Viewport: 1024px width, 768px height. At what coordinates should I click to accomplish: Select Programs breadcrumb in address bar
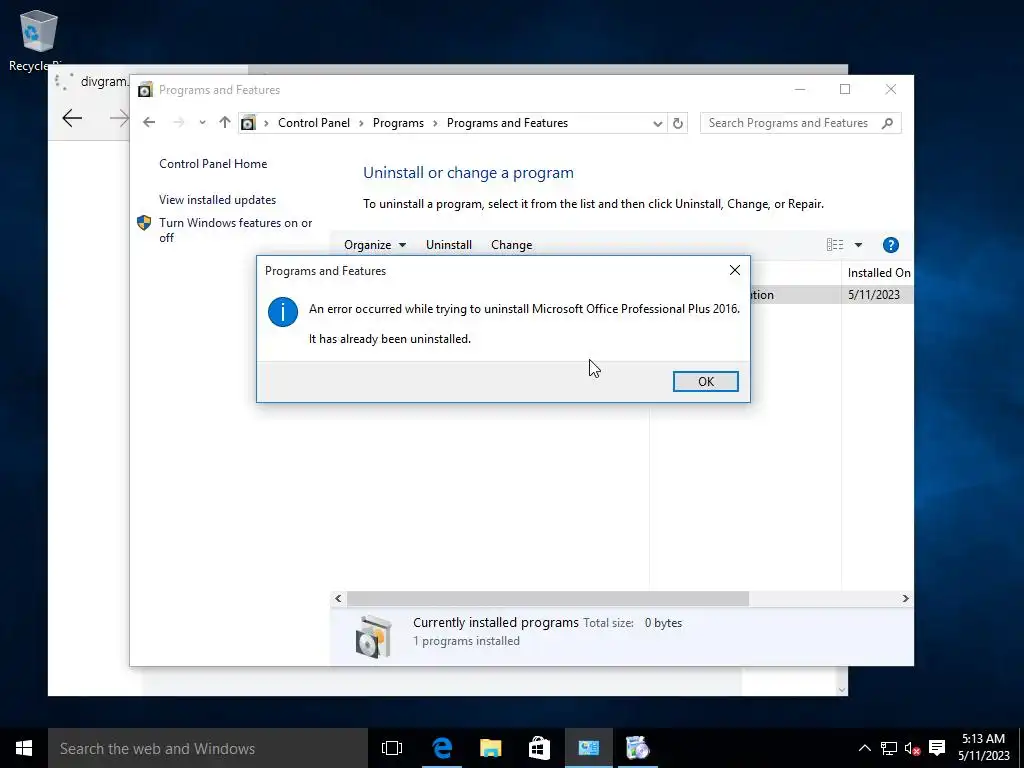(x=398, y=123)
